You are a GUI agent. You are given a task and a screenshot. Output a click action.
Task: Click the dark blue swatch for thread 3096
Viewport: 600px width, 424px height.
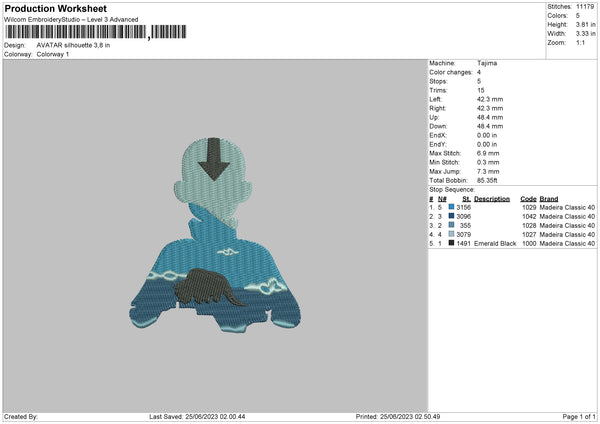click(x=452, y=216)
